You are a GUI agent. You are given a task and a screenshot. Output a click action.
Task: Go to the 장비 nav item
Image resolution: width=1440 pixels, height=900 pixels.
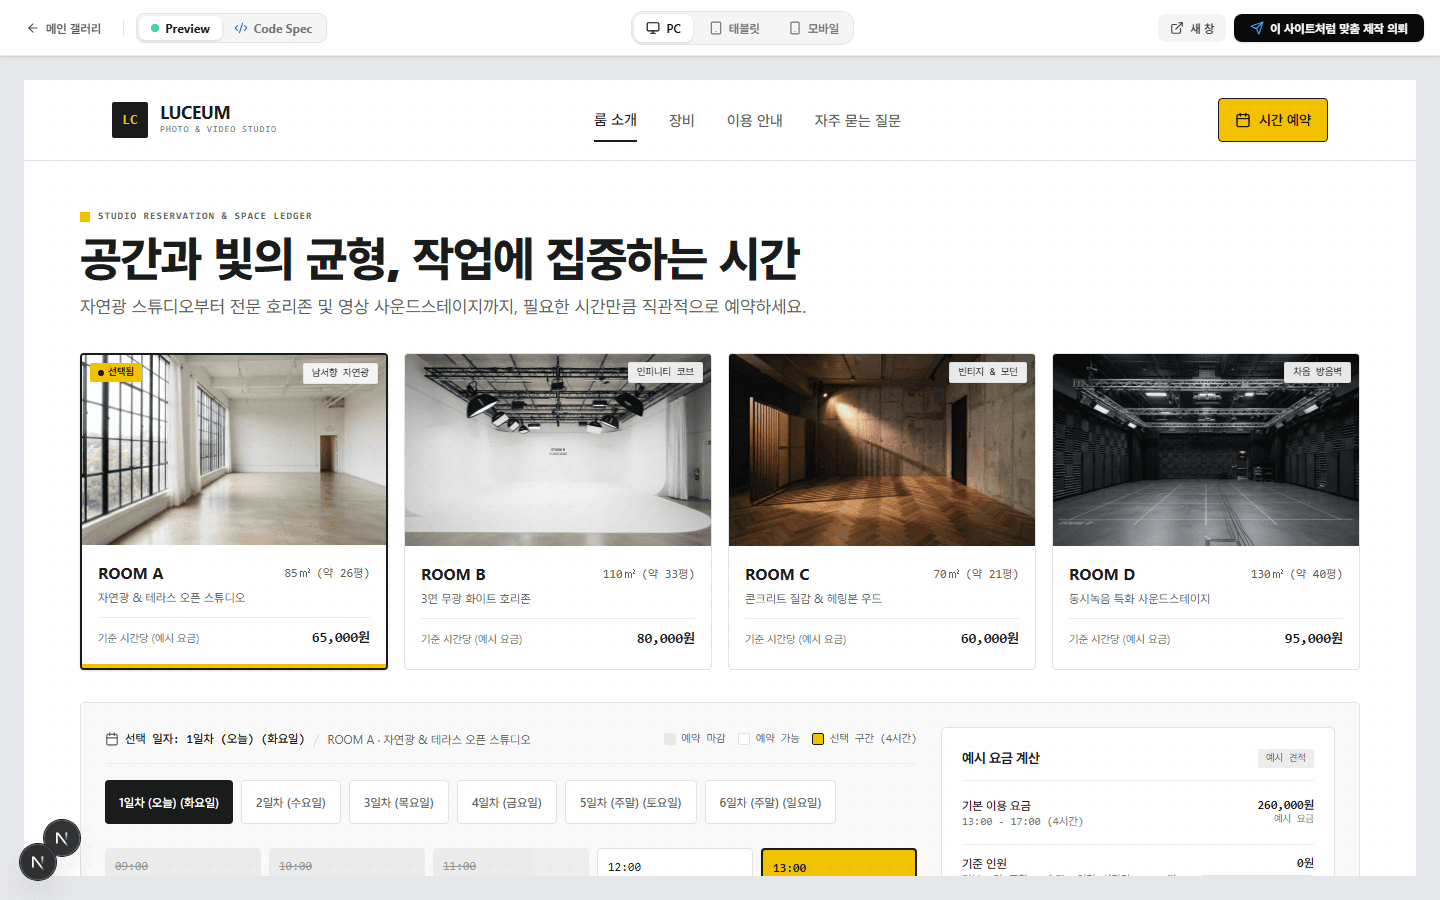coord(682,120)
